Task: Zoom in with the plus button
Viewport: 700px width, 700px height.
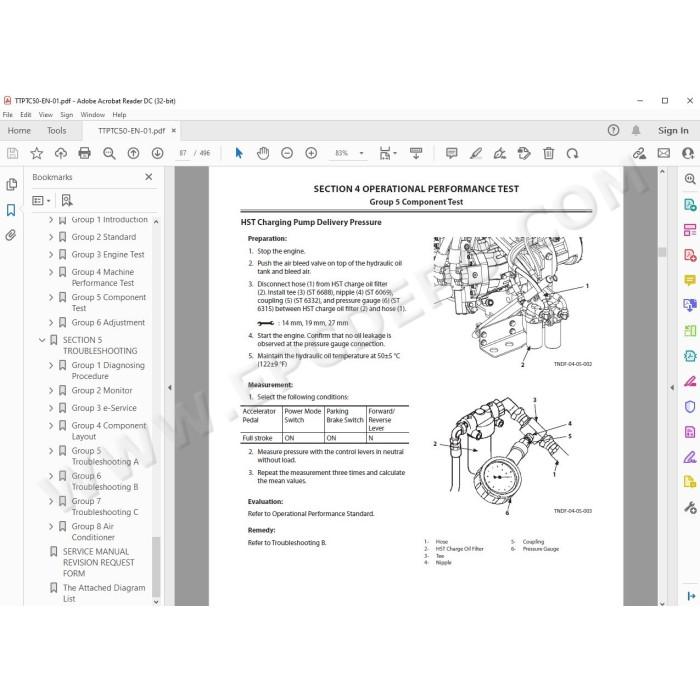Action: point(311,154)
